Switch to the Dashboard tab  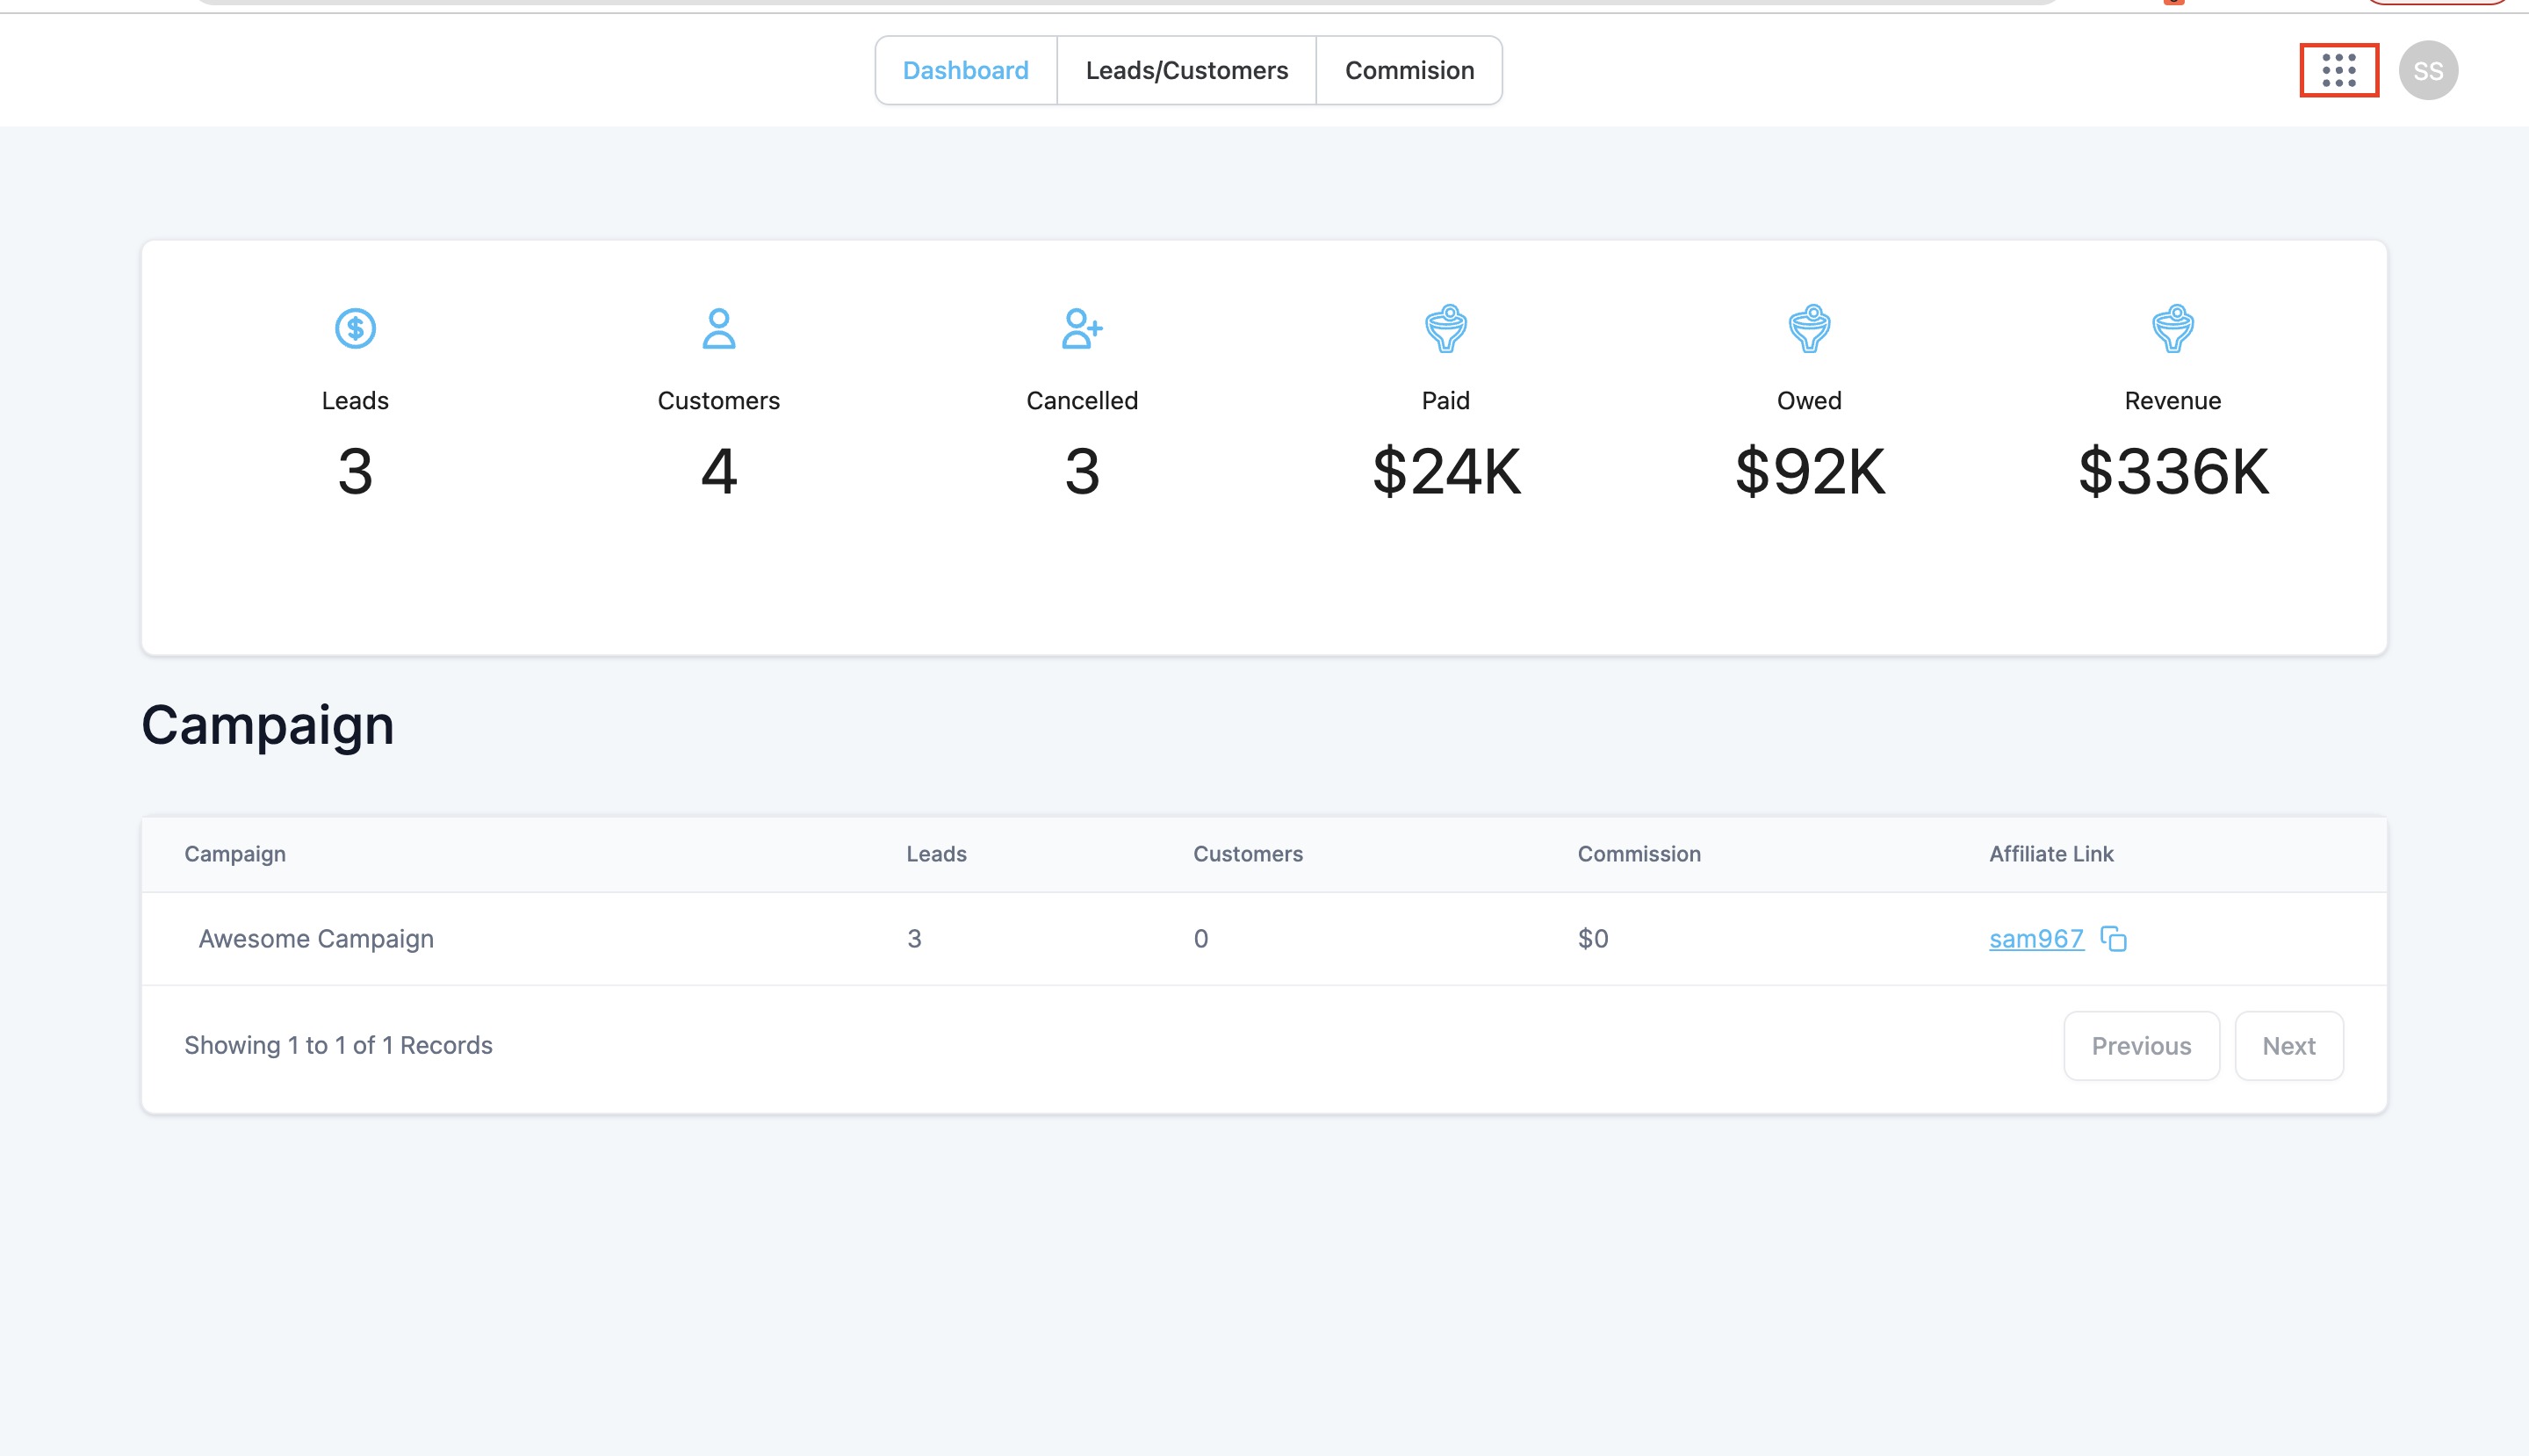click(x=965, y=71)
